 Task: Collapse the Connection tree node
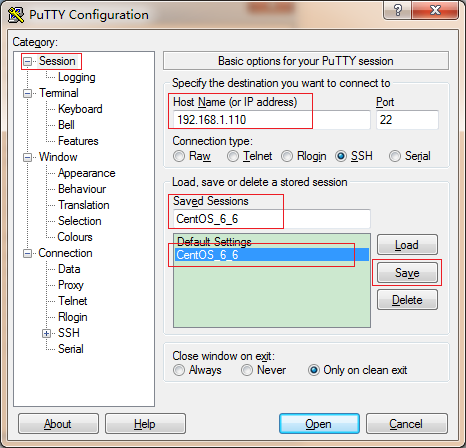[x=28, y=254]
